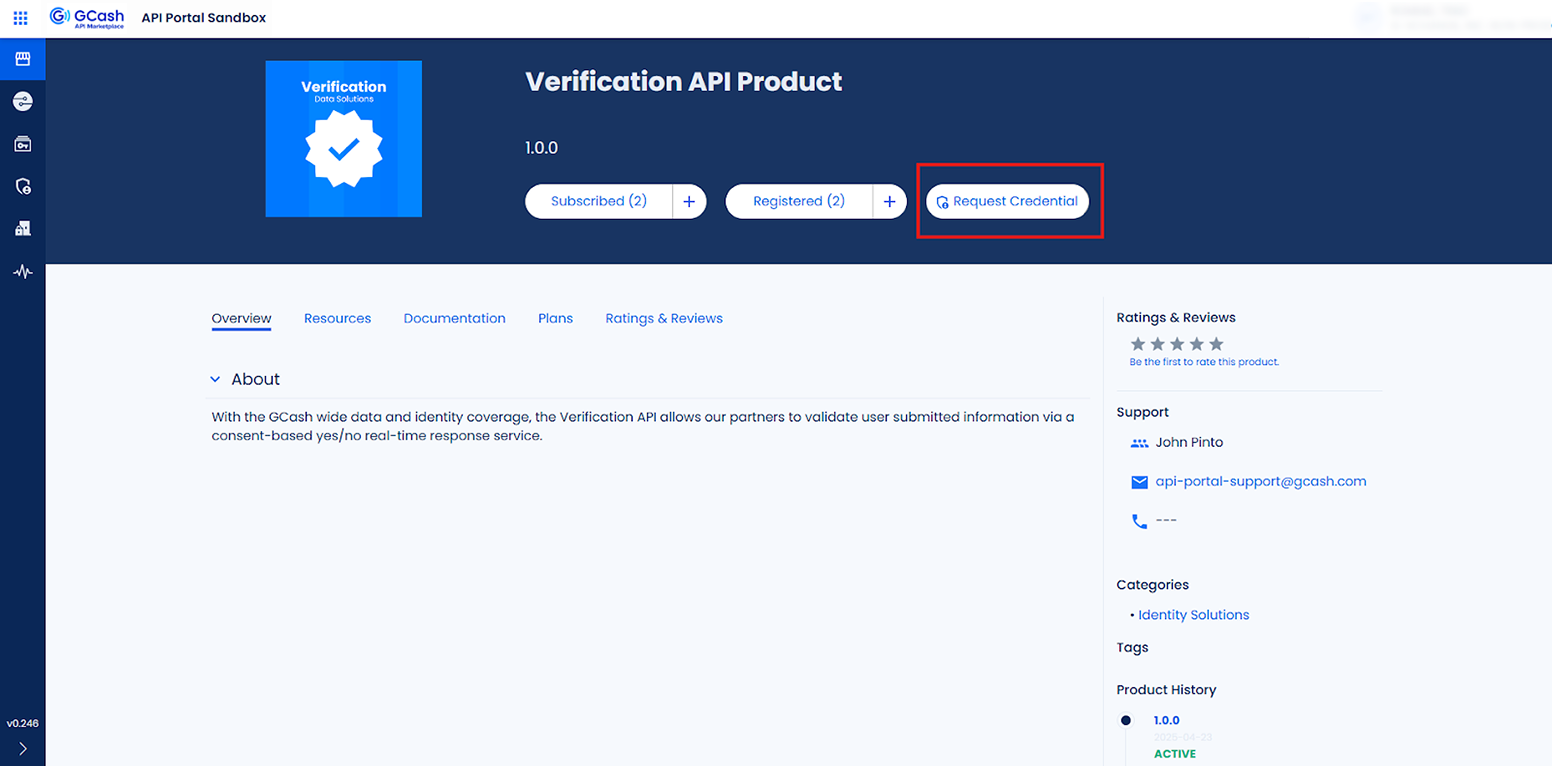Viewport: 1552px width, 767px height.
Task: Click the ACTIVE status label
Action: [1175, 754]
